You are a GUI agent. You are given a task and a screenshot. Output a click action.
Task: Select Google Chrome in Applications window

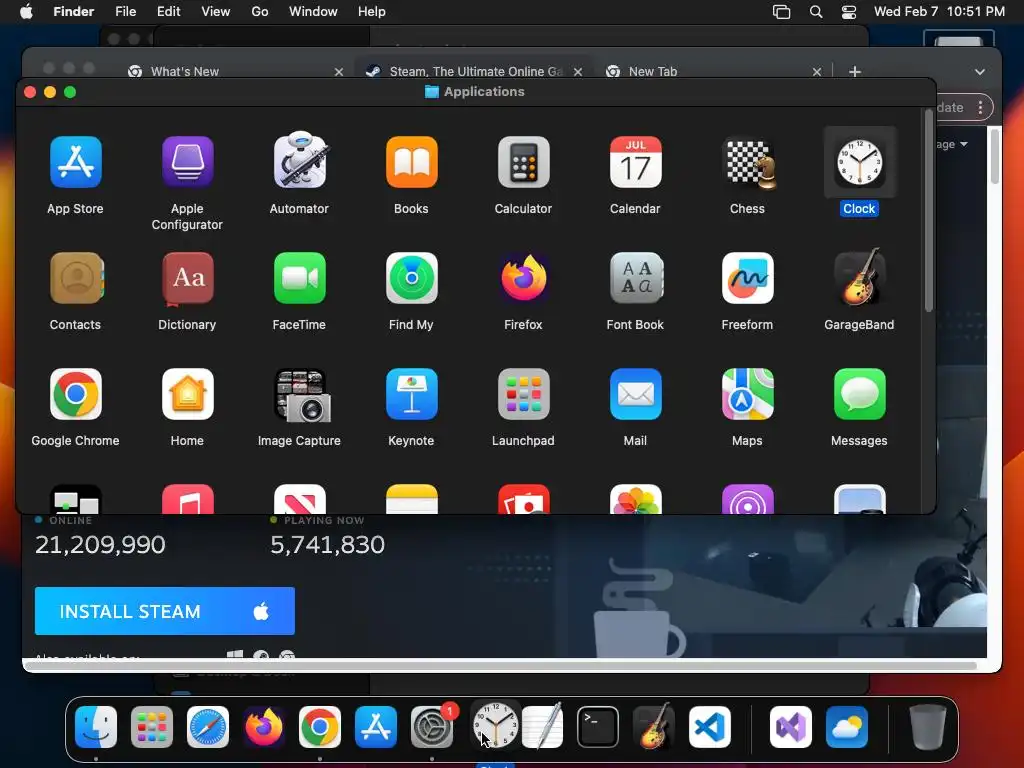click(x=76, y=394)
